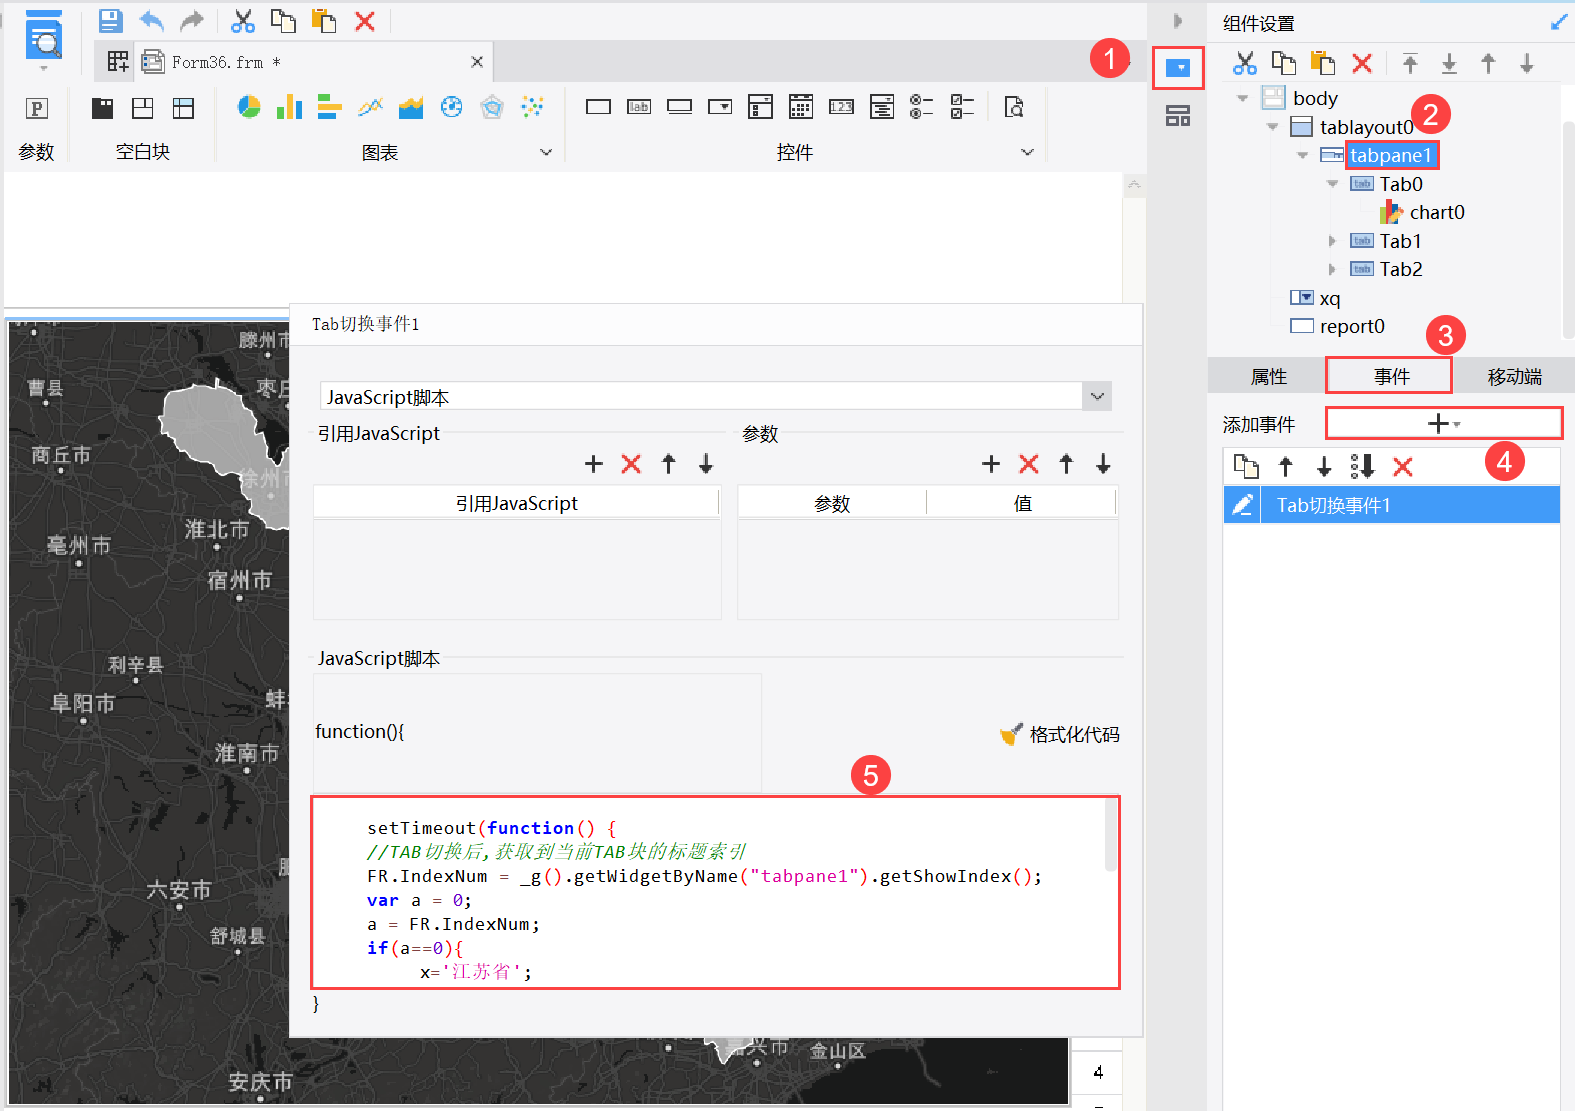Click the red delete icon in component tree toolbar

click(x=1362, y=64)
